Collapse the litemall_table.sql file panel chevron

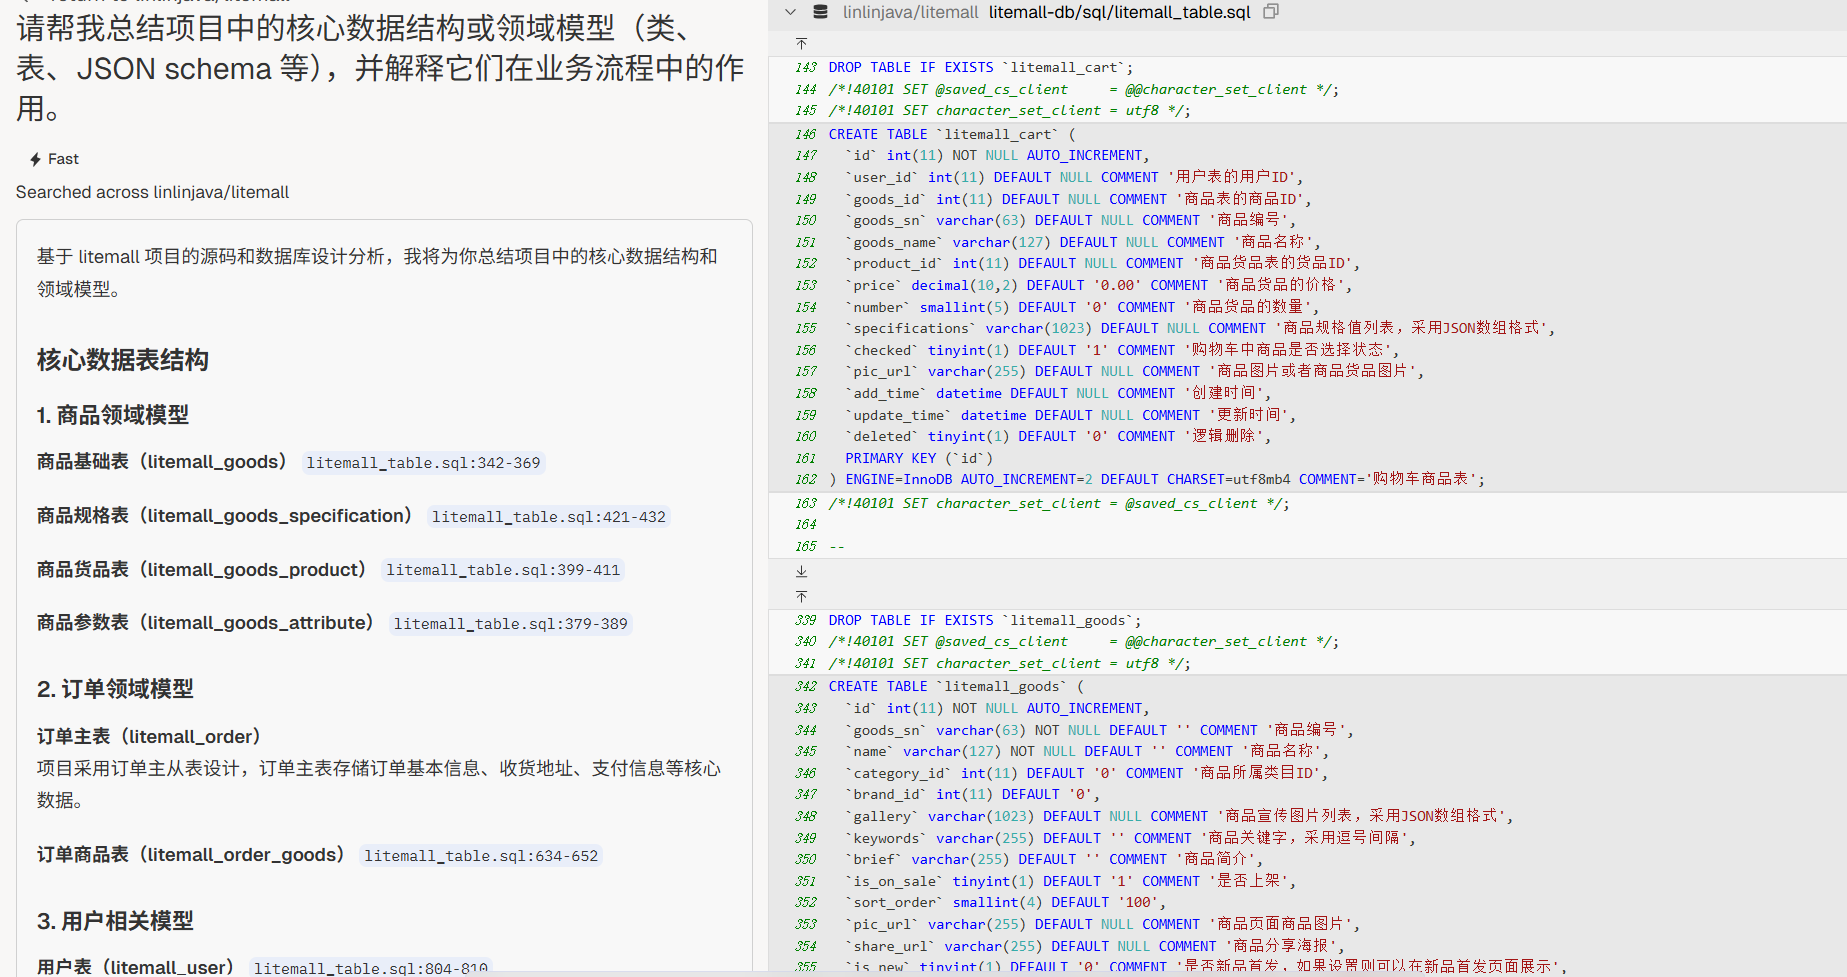[790, 12]
